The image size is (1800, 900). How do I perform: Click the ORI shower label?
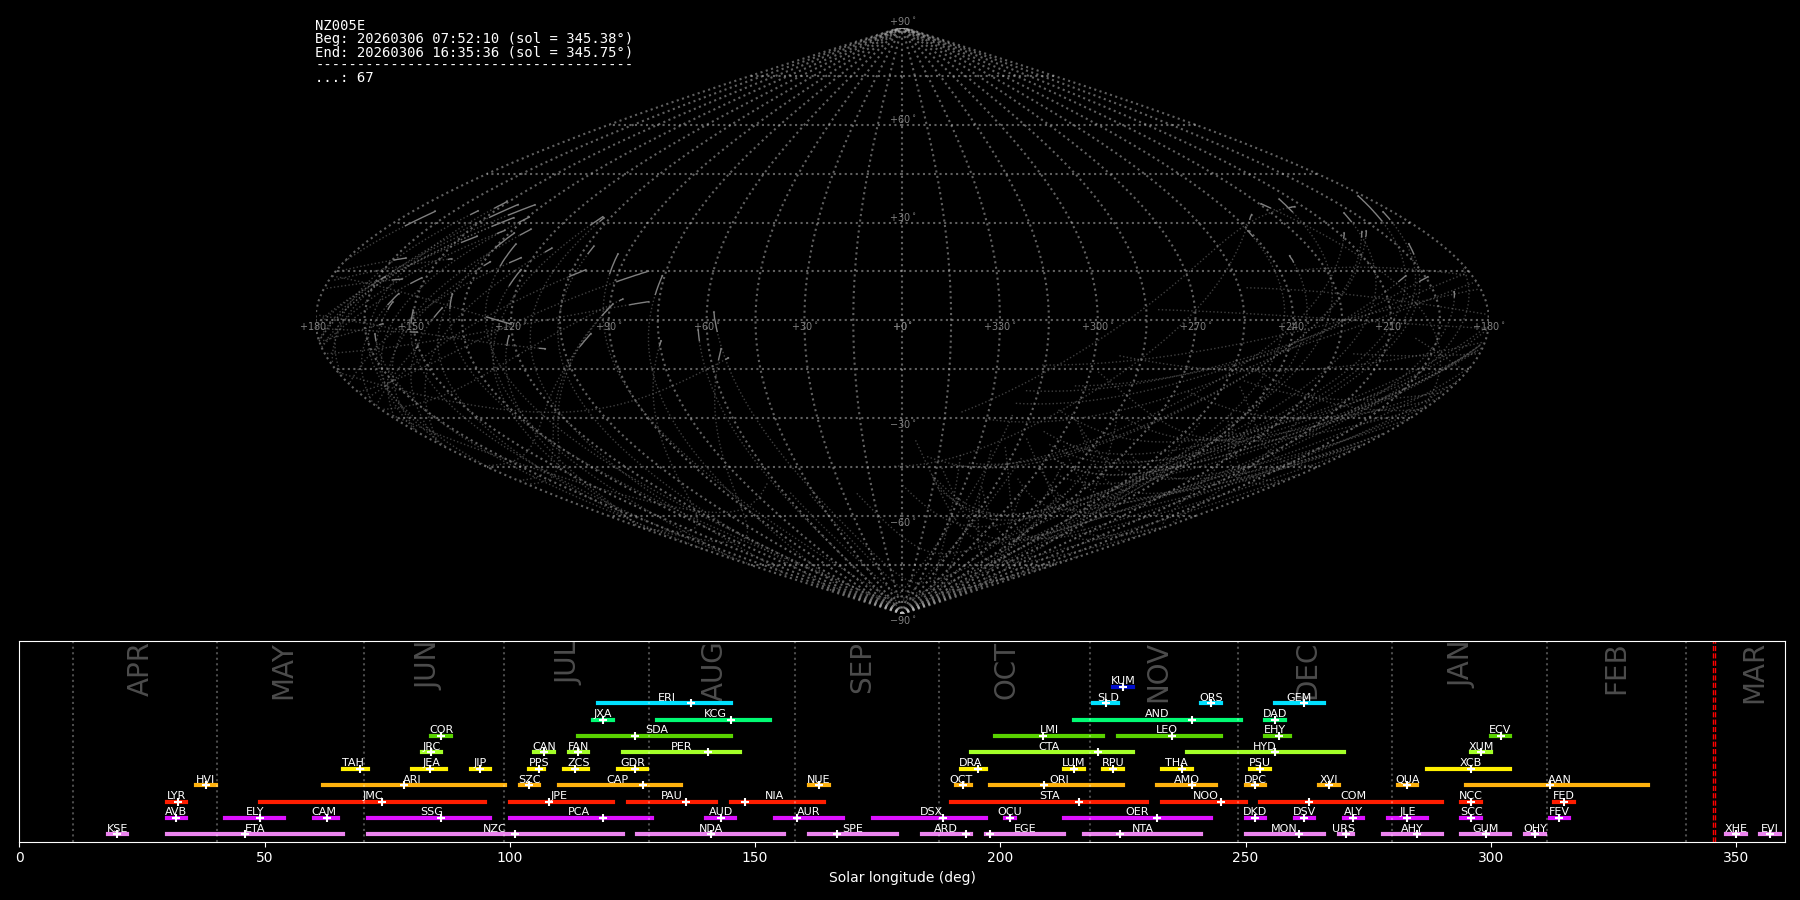[1059, 780]
